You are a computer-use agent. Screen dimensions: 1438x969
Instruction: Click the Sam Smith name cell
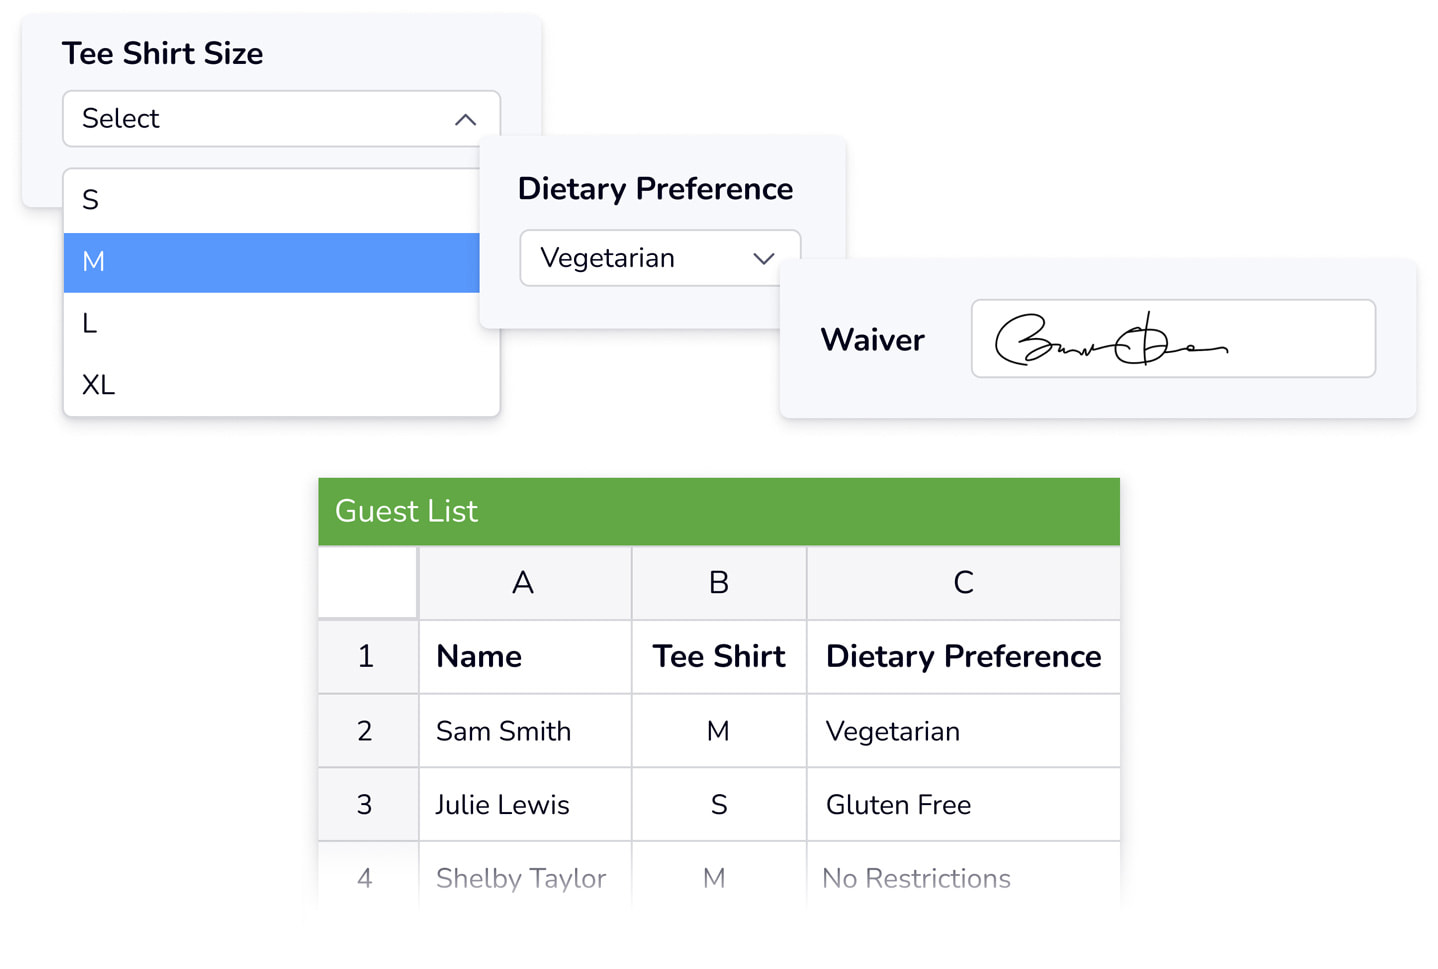click(x=525, y=731)
